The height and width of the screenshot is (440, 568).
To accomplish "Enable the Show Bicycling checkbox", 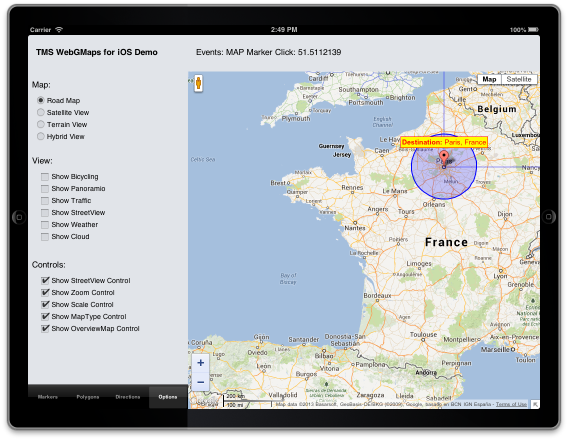I will 45,177.
